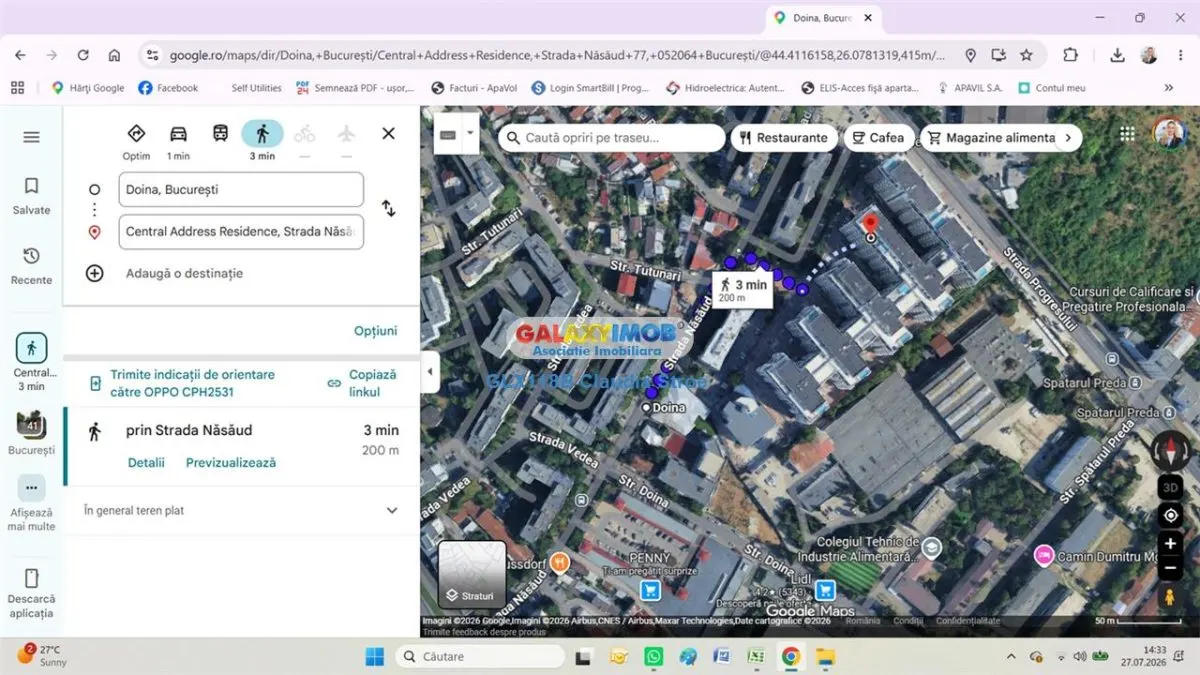Activate the Street View pegman
The image size is (1200, 675).
[1170, 597]
